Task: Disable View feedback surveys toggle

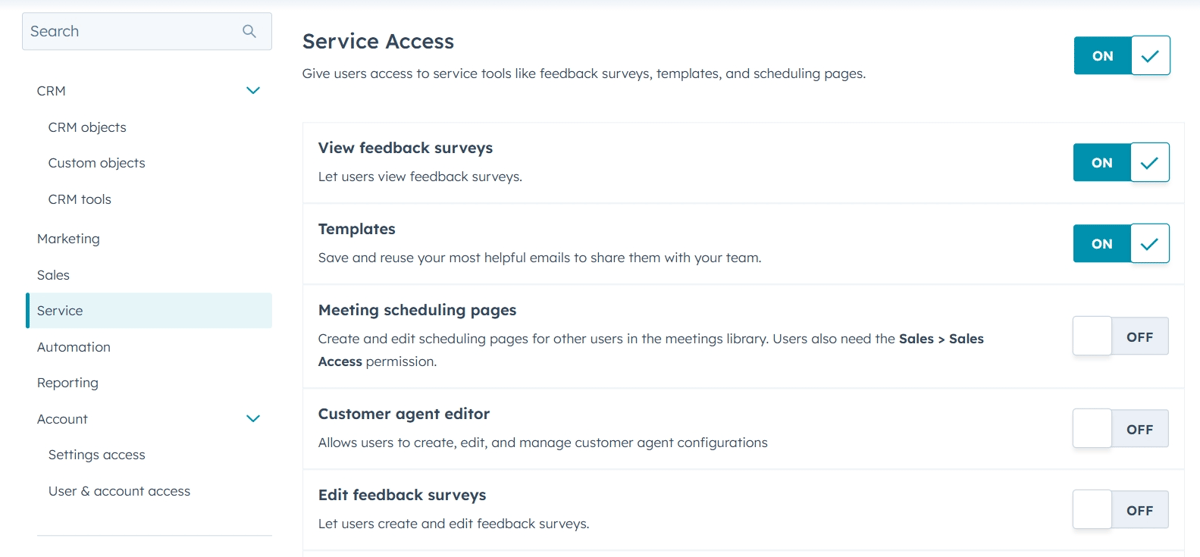Action: [x=1121, y=162]
